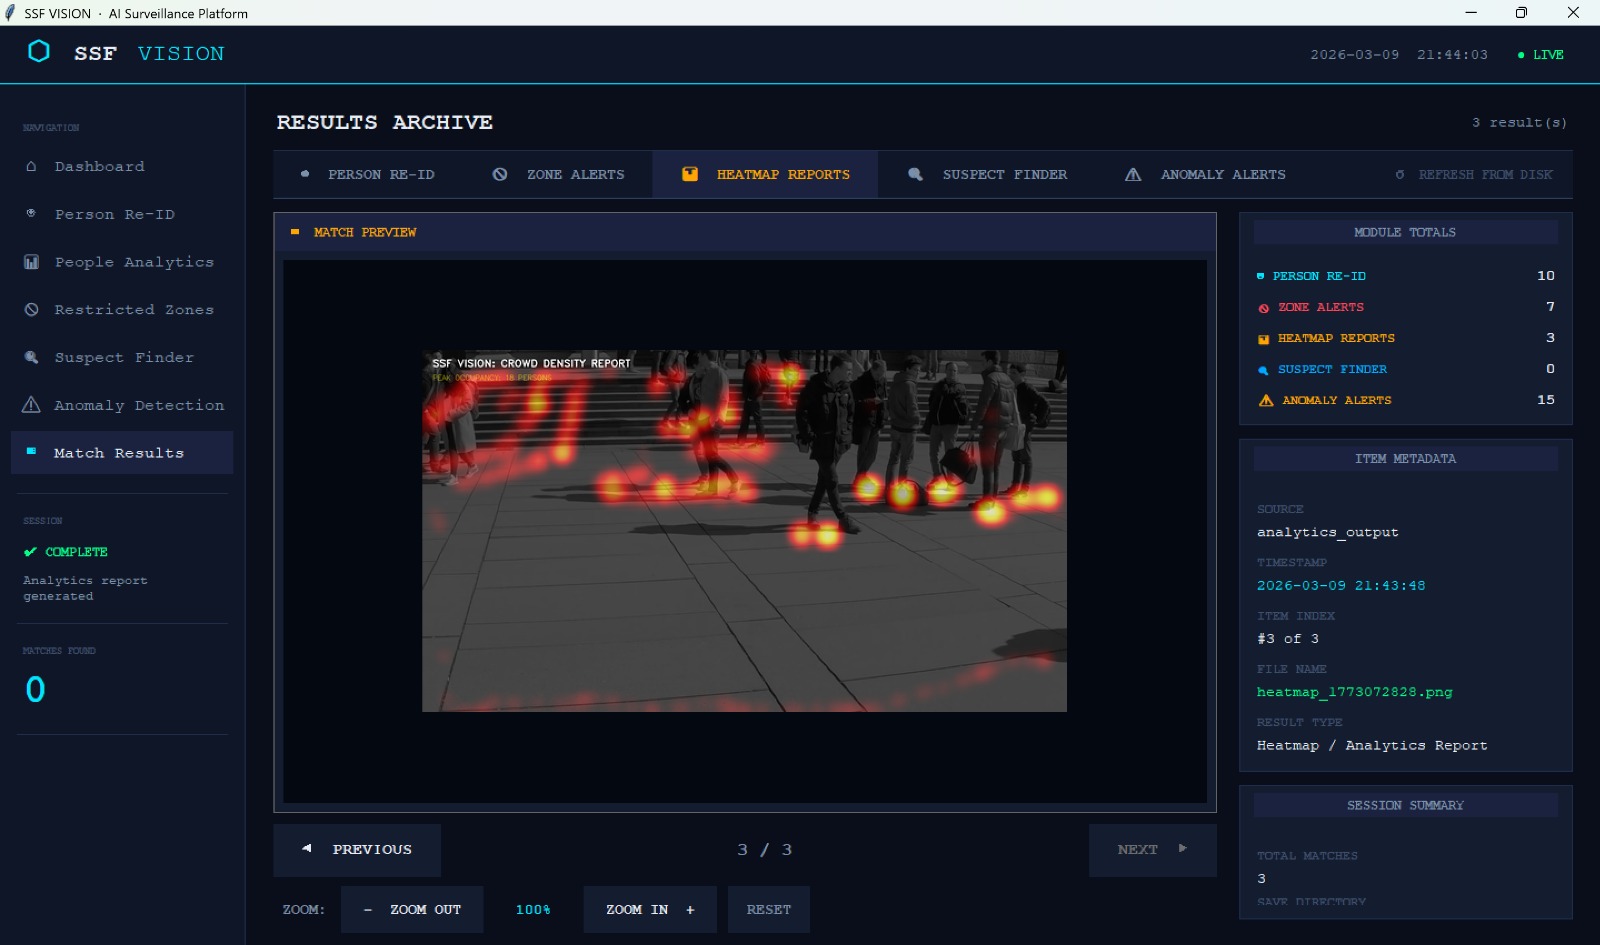Select the Restricted Zones prohibited icon
Viewport: 1600px width, 945px height.
(x=31, y=310)
